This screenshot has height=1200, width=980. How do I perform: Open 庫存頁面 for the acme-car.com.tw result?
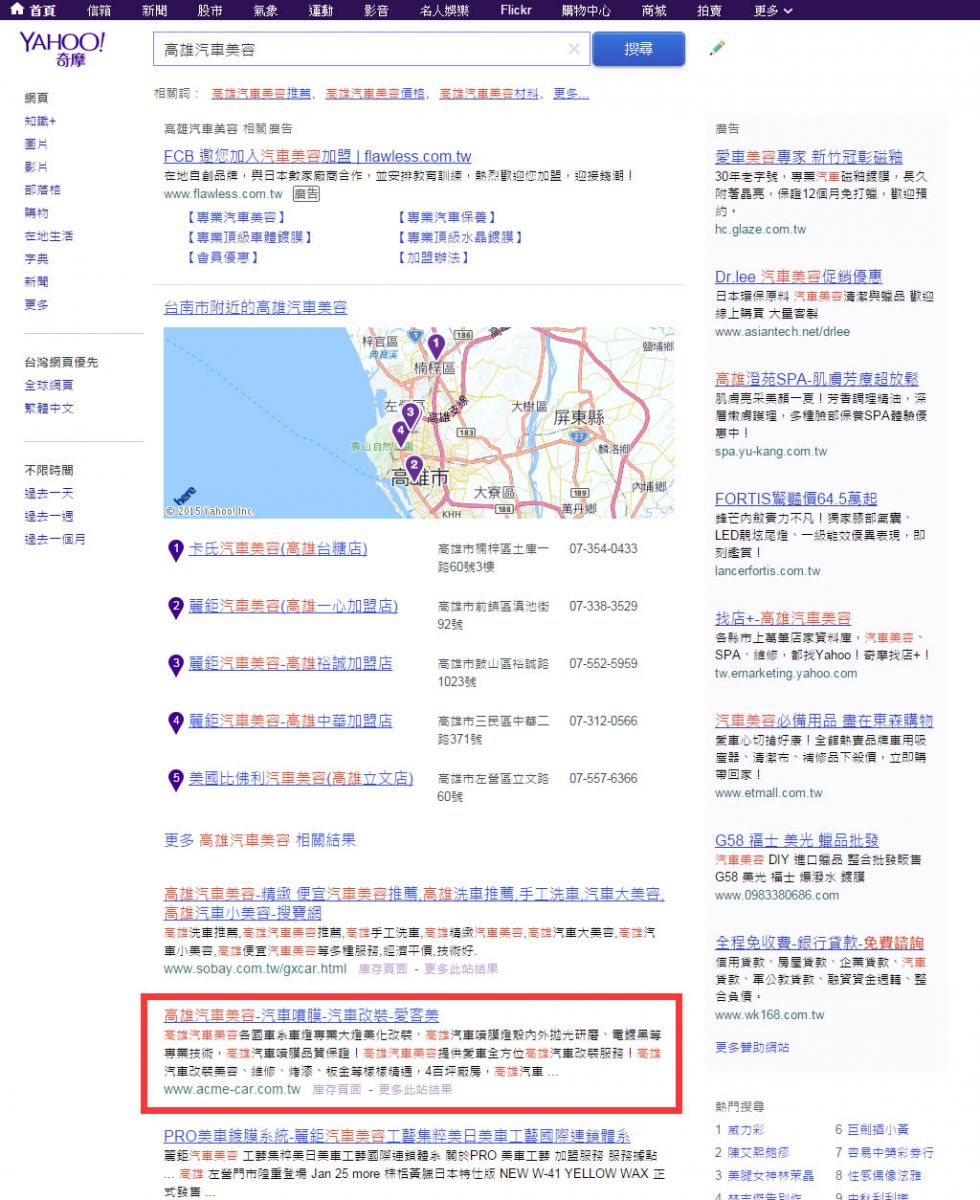click(x=337, y=1089)
